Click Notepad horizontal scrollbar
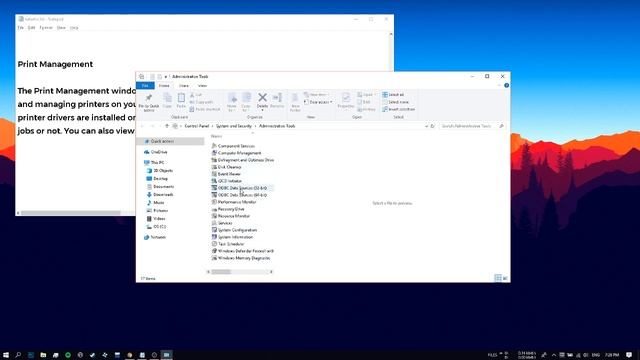Viewport: 640px width, 360px height. click(71, 213)
